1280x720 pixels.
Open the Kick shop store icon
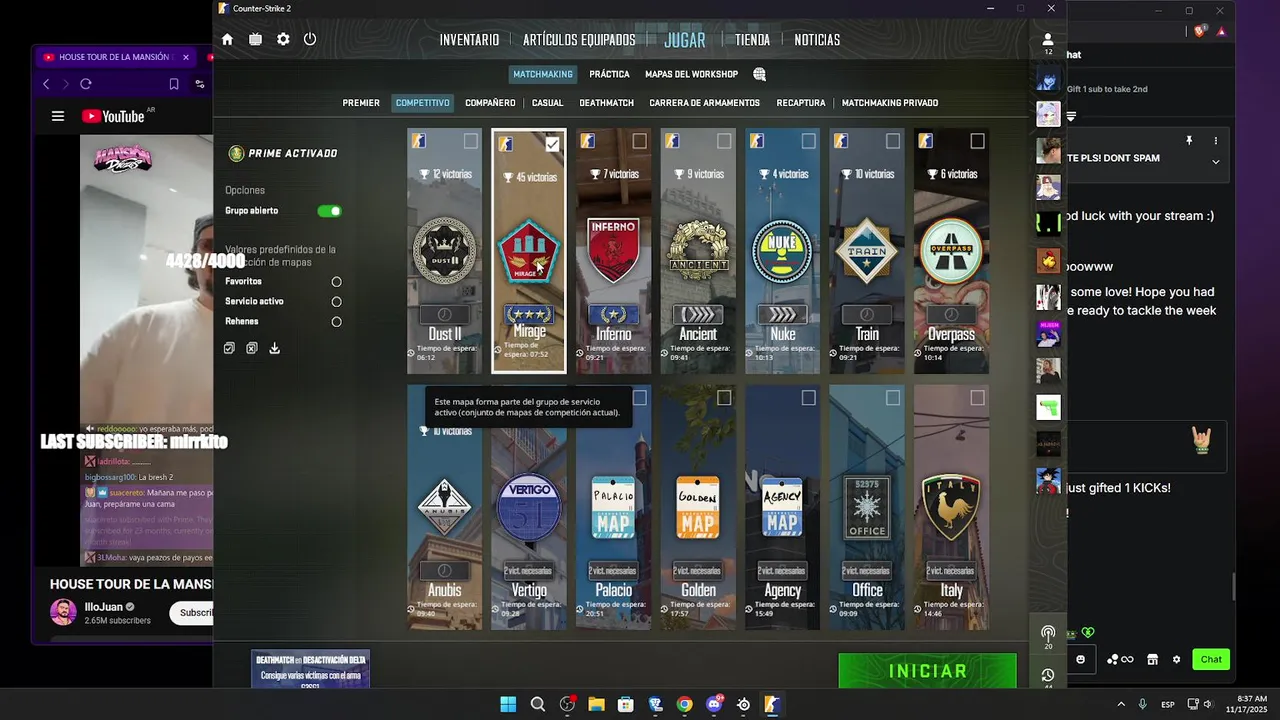pos(1152,659)
